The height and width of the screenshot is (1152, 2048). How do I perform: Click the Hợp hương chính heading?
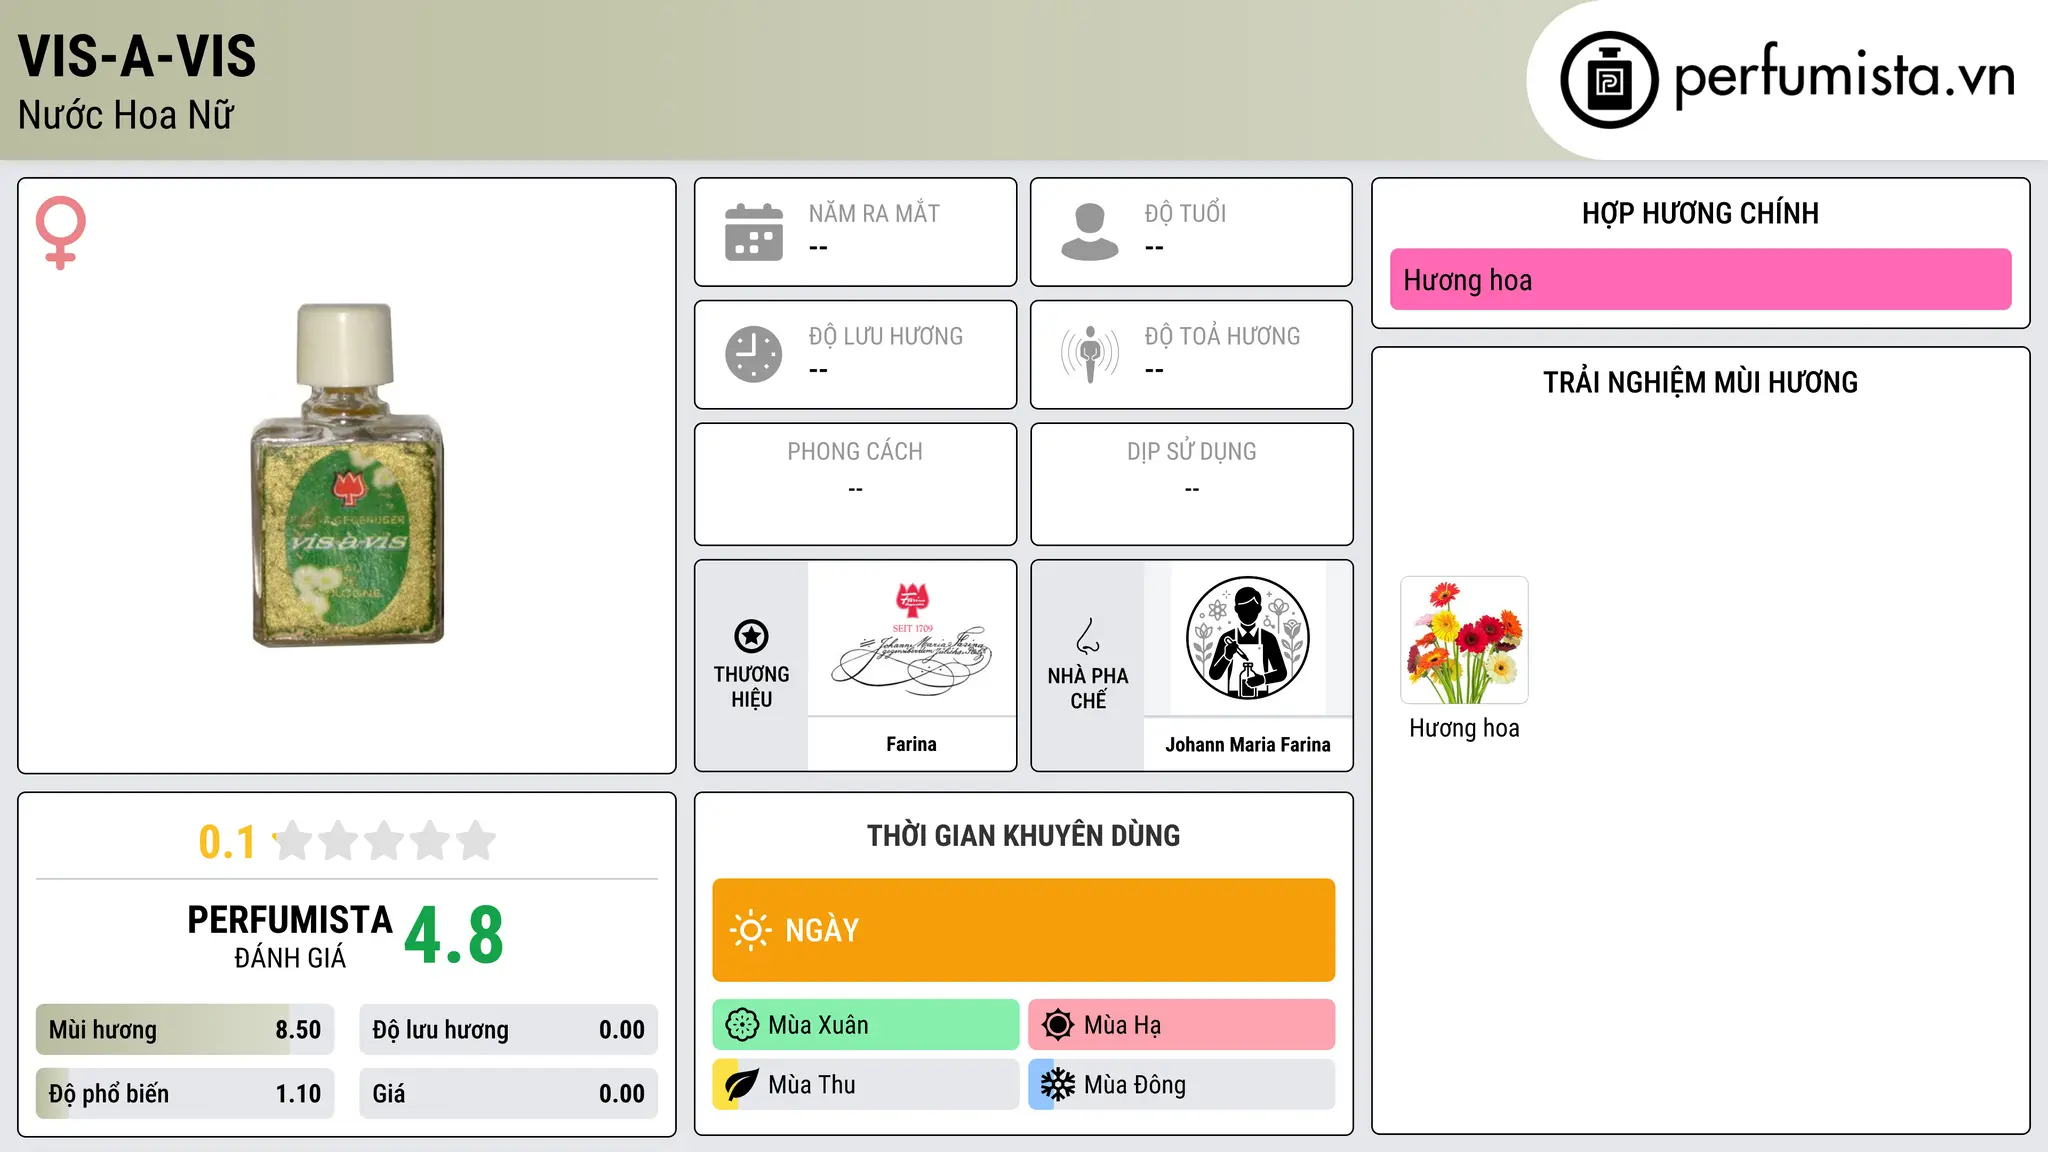coord(1700,213)
